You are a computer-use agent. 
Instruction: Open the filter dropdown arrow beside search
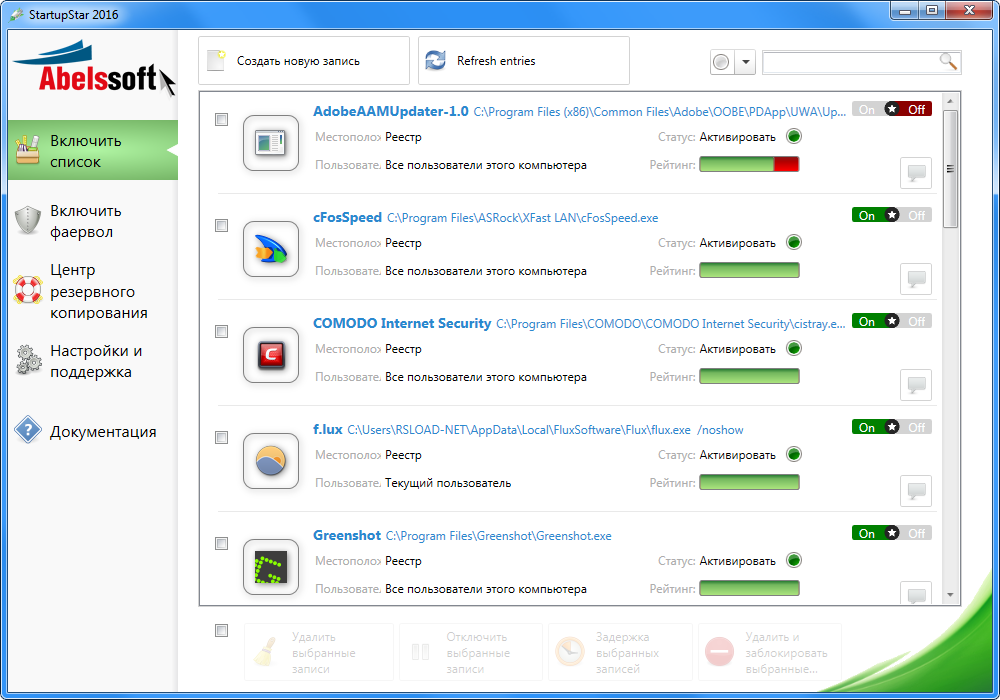click(x=745, y=62)
